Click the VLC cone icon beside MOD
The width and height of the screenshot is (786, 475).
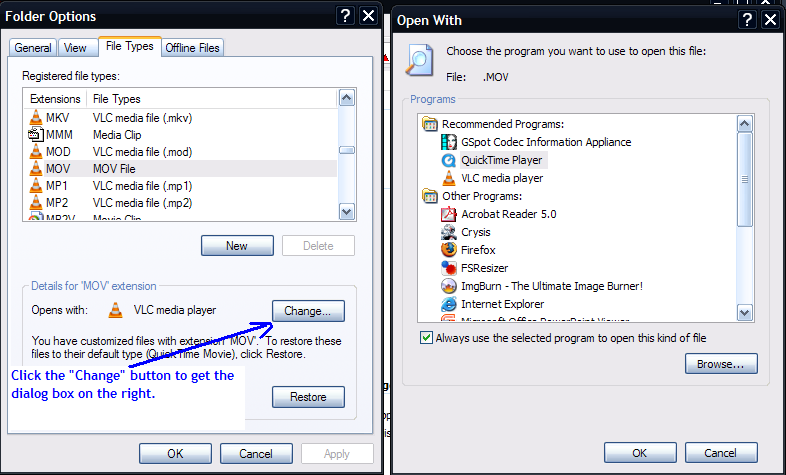(x=36, y=152)
